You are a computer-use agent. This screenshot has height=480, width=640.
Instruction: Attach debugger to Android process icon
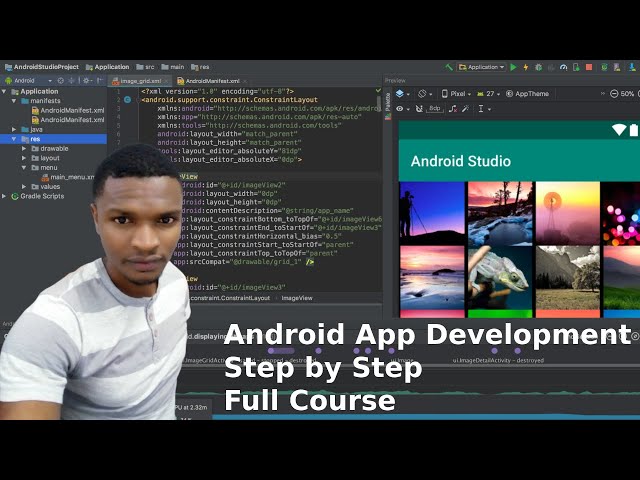(576, 67)
